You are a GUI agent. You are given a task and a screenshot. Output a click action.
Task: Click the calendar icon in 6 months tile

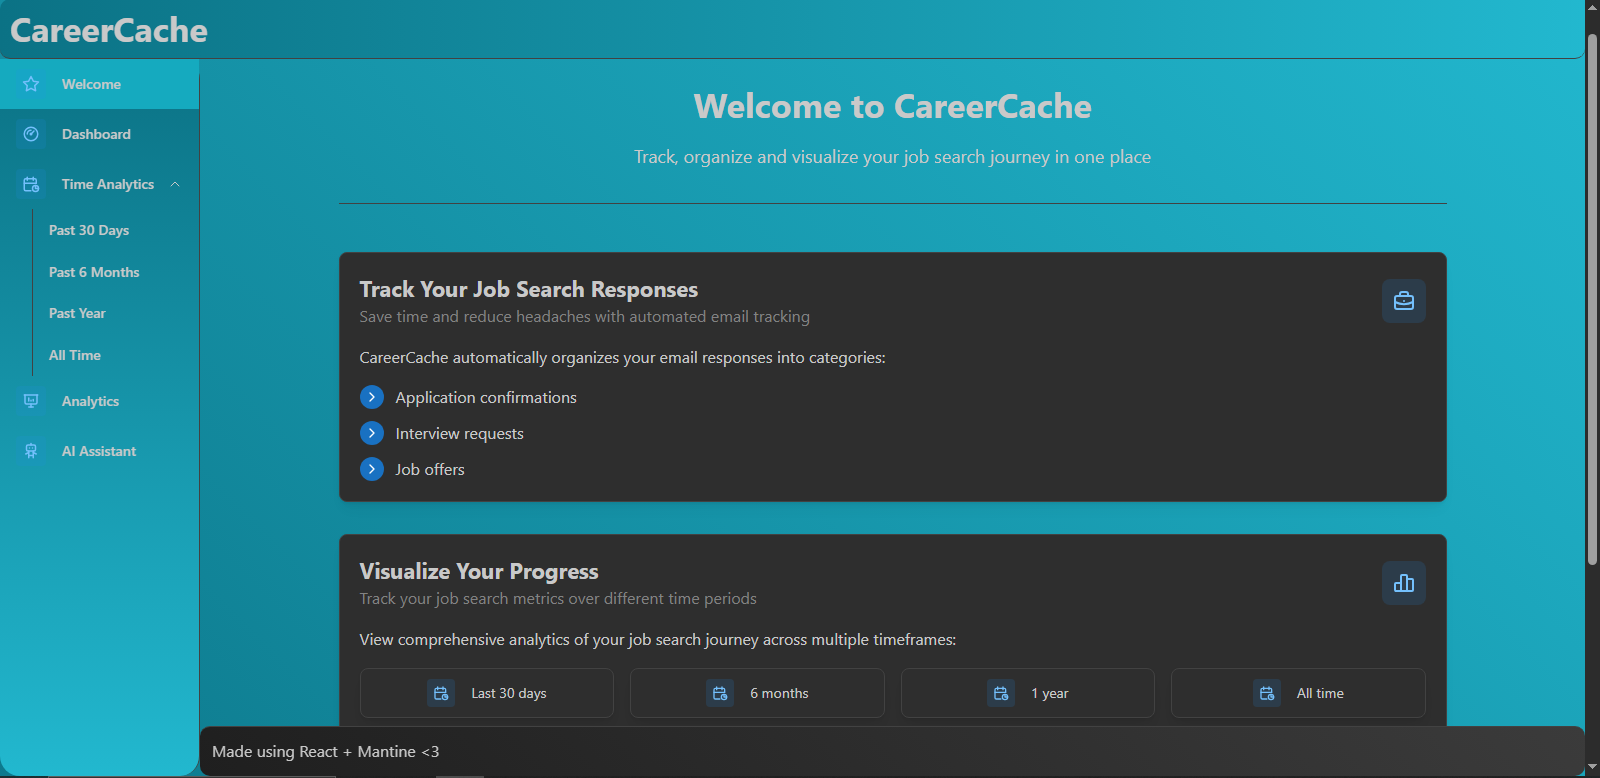coord(720,693)
